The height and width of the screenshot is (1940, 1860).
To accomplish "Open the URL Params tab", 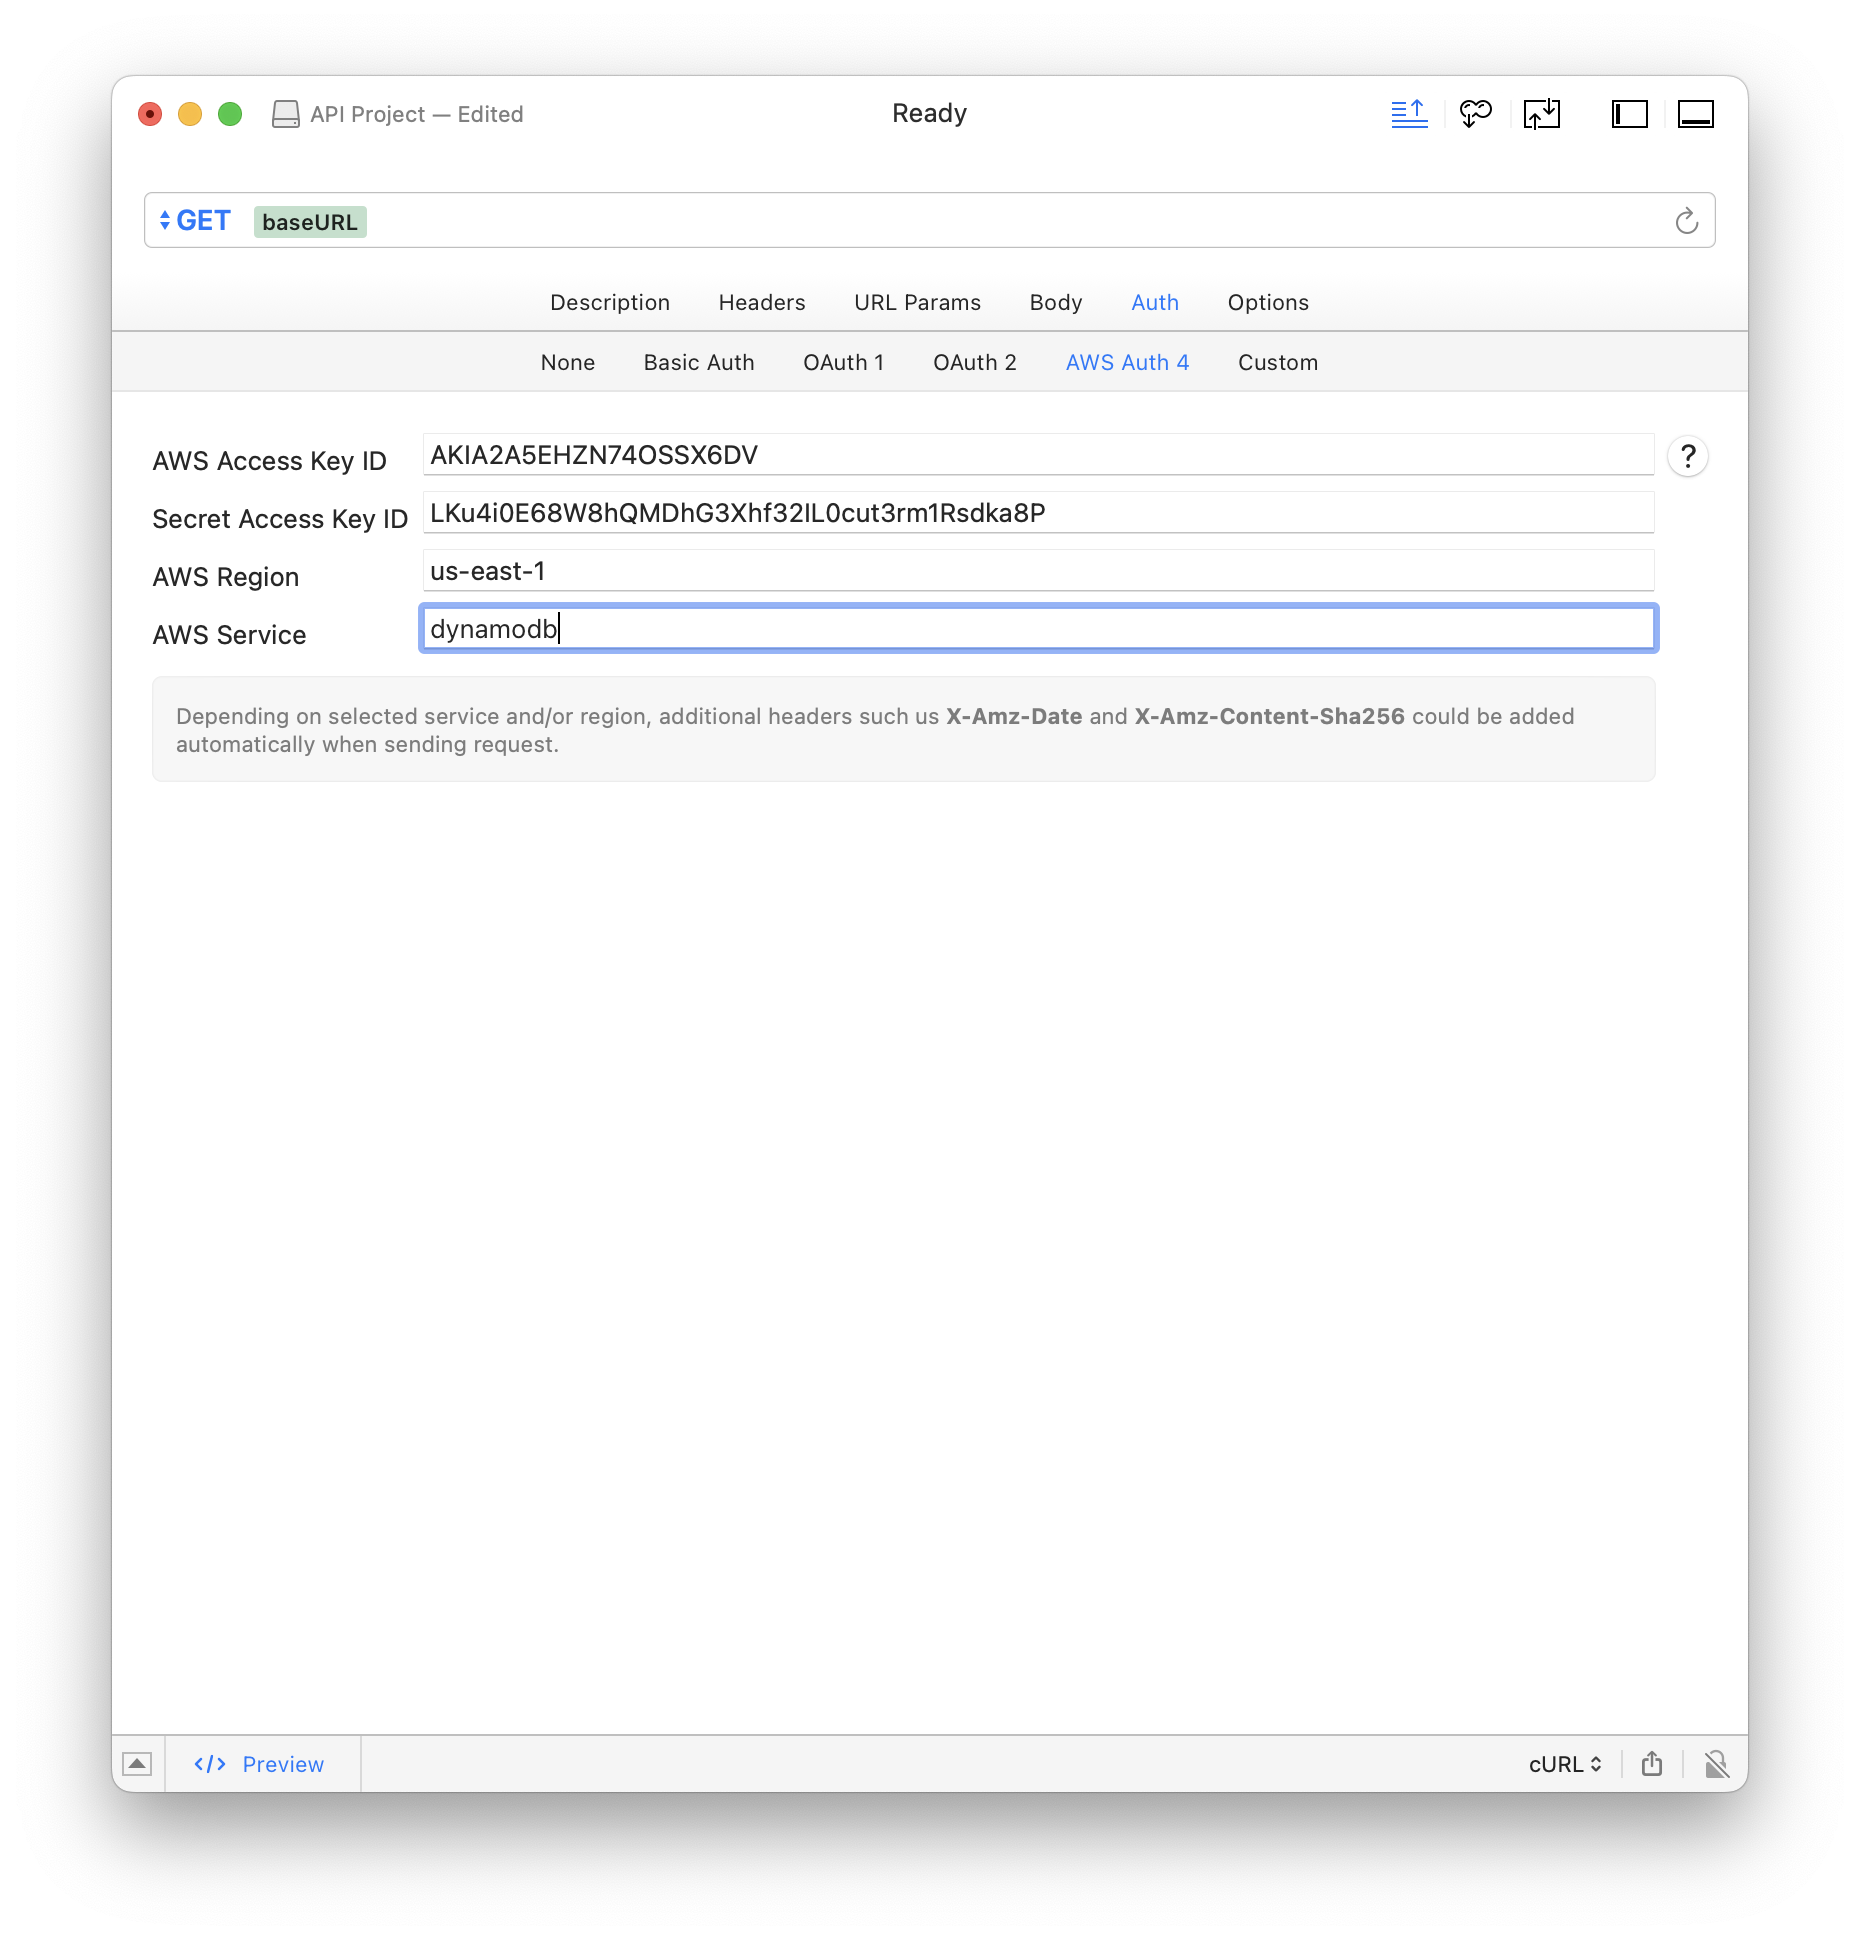I will tap(917, 302).
